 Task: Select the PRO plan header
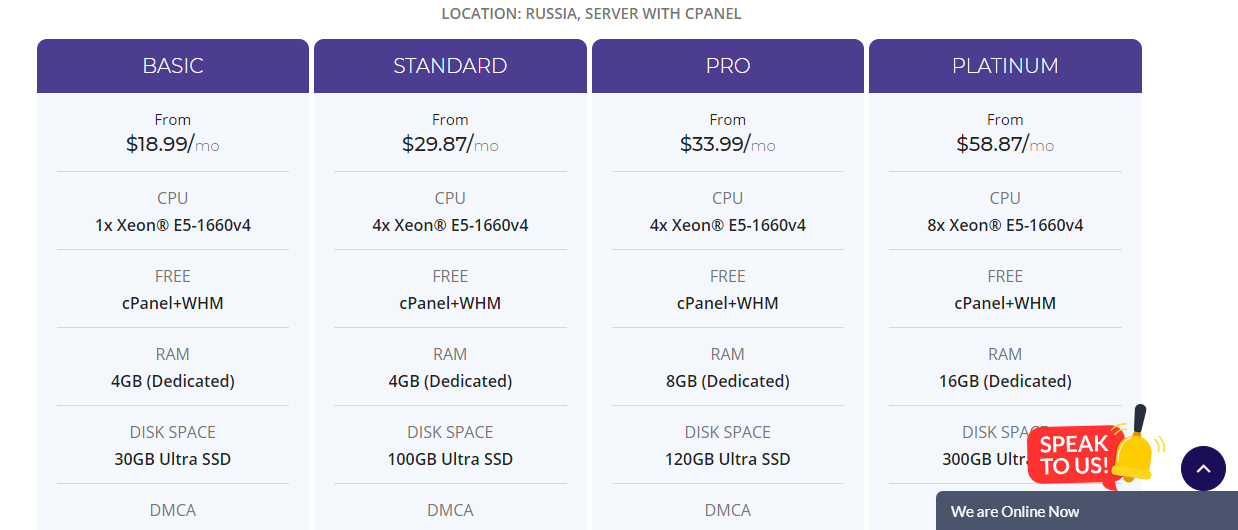(728, 66)
